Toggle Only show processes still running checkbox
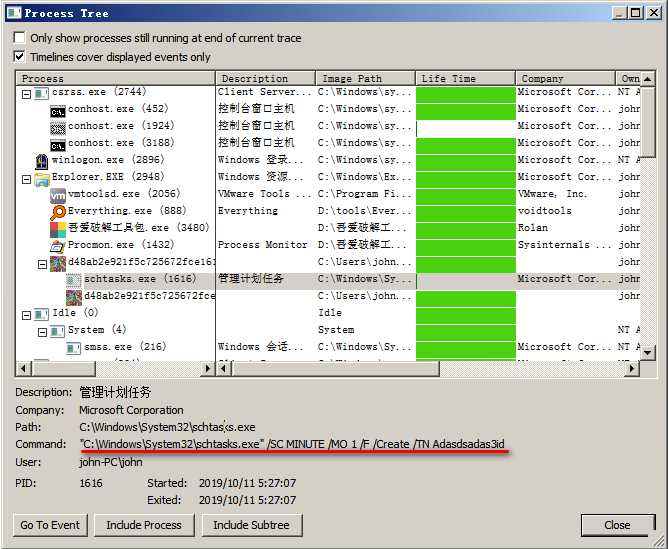 tap(19, 37)
